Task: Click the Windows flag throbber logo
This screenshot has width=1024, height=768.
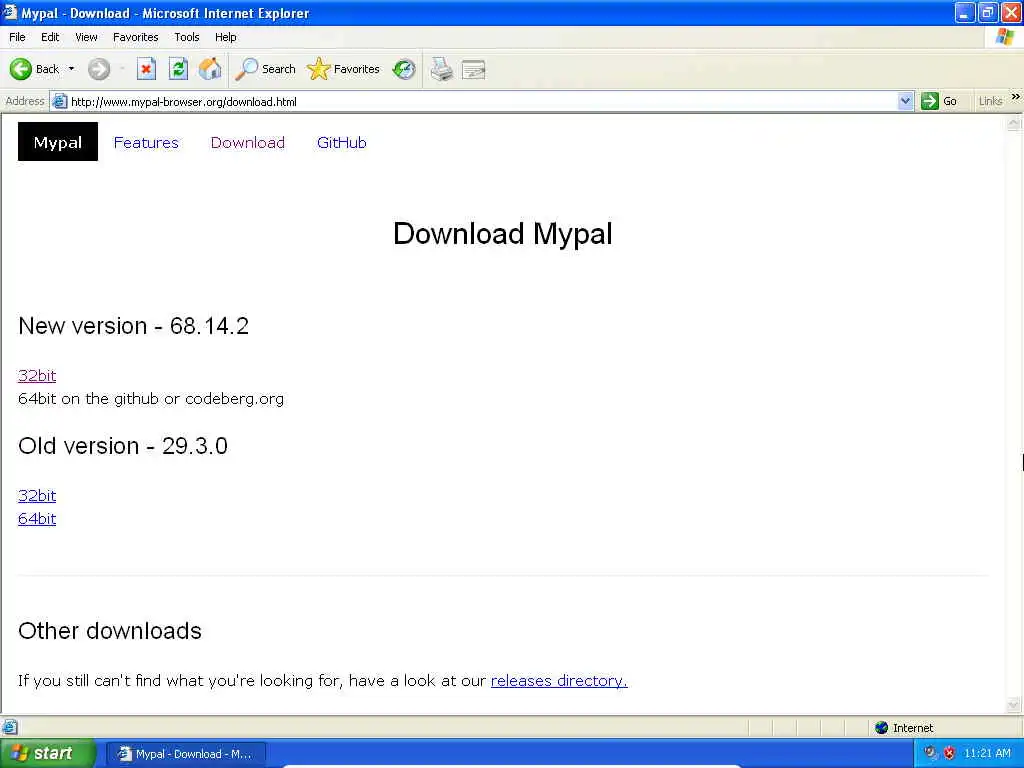Action: click(1005, 37)
